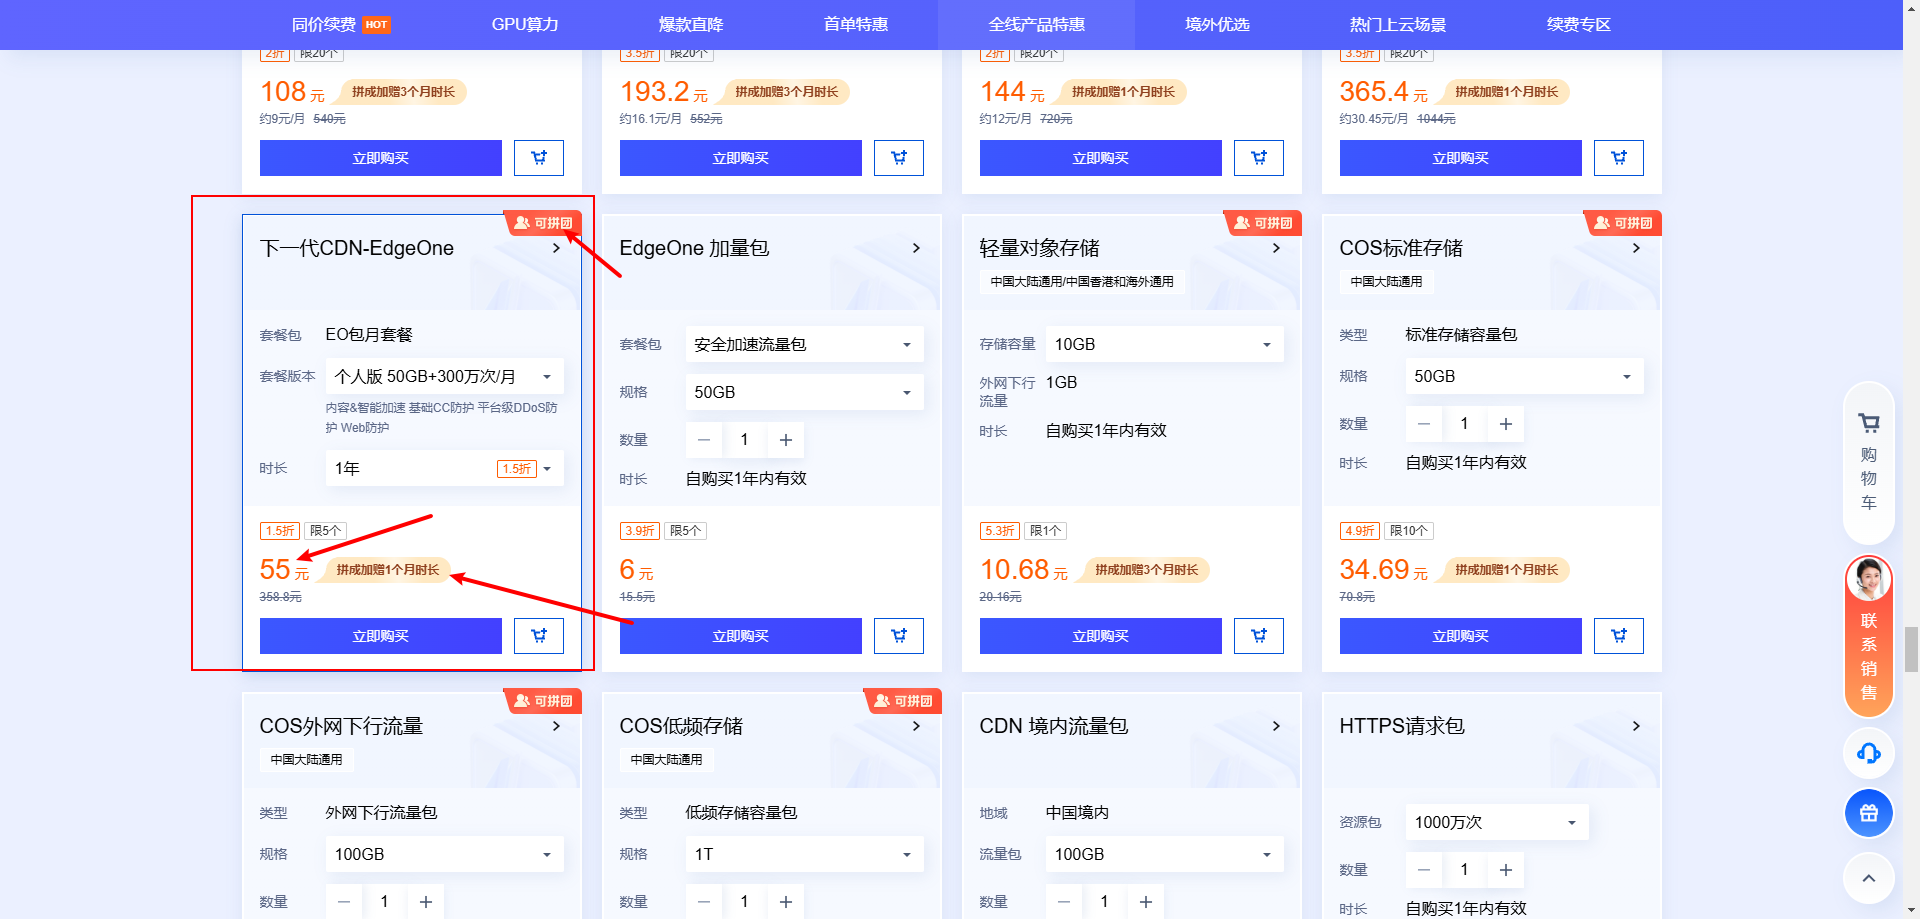Click the 可拼团 badge on 下一代CDN-EdgeOne
The width and height of the screenshot is (1920, 919).
[x=542, y=223]
